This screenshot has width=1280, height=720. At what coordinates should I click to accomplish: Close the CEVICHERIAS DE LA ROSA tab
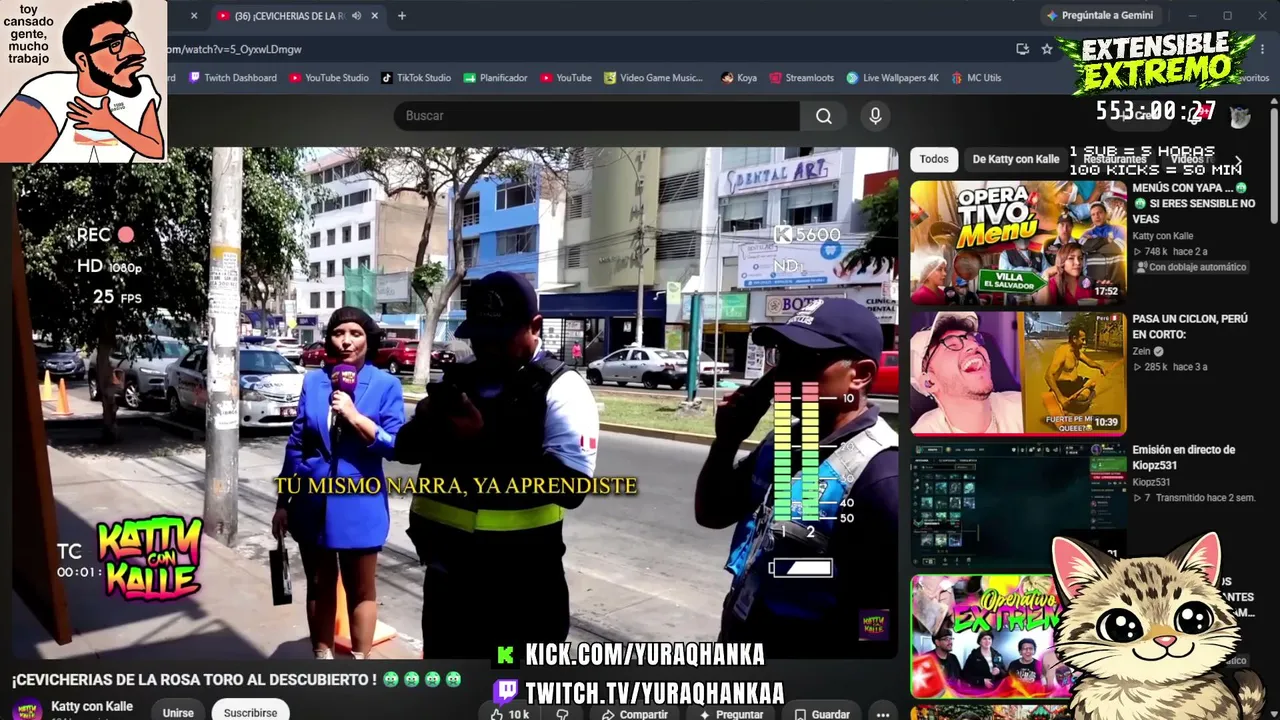pyautogui.click(x=375, y=16)
